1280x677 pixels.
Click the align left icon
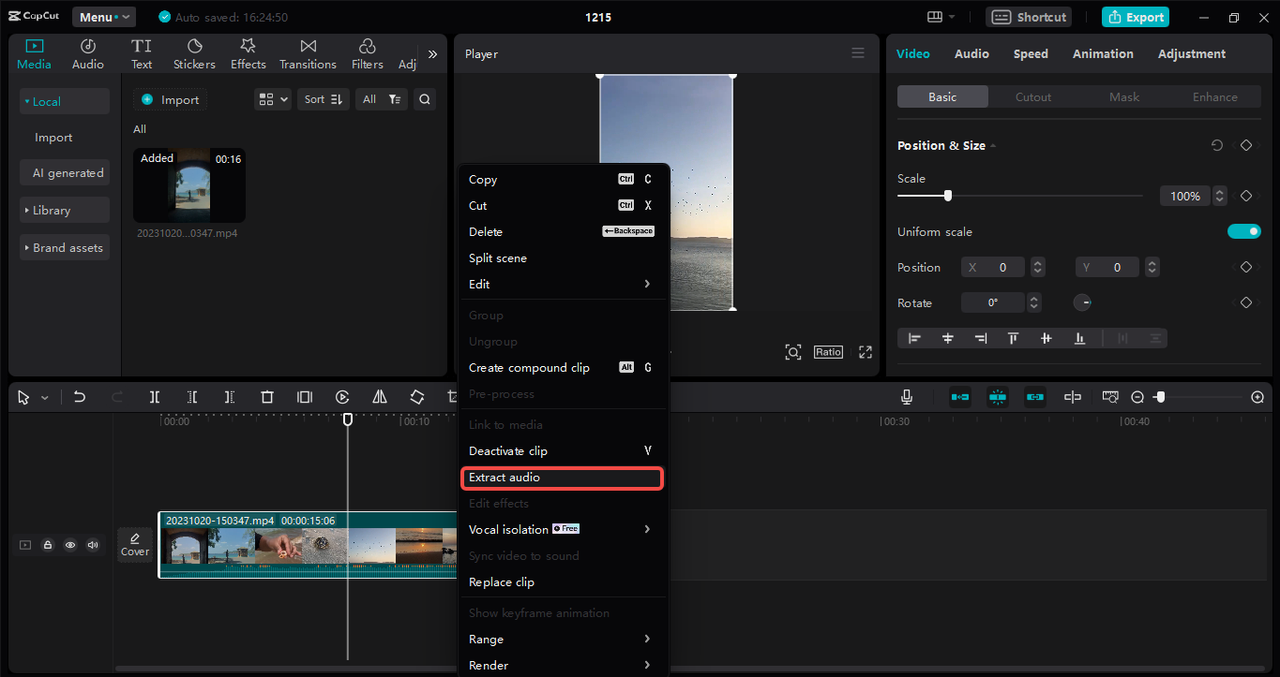point(914,338)
